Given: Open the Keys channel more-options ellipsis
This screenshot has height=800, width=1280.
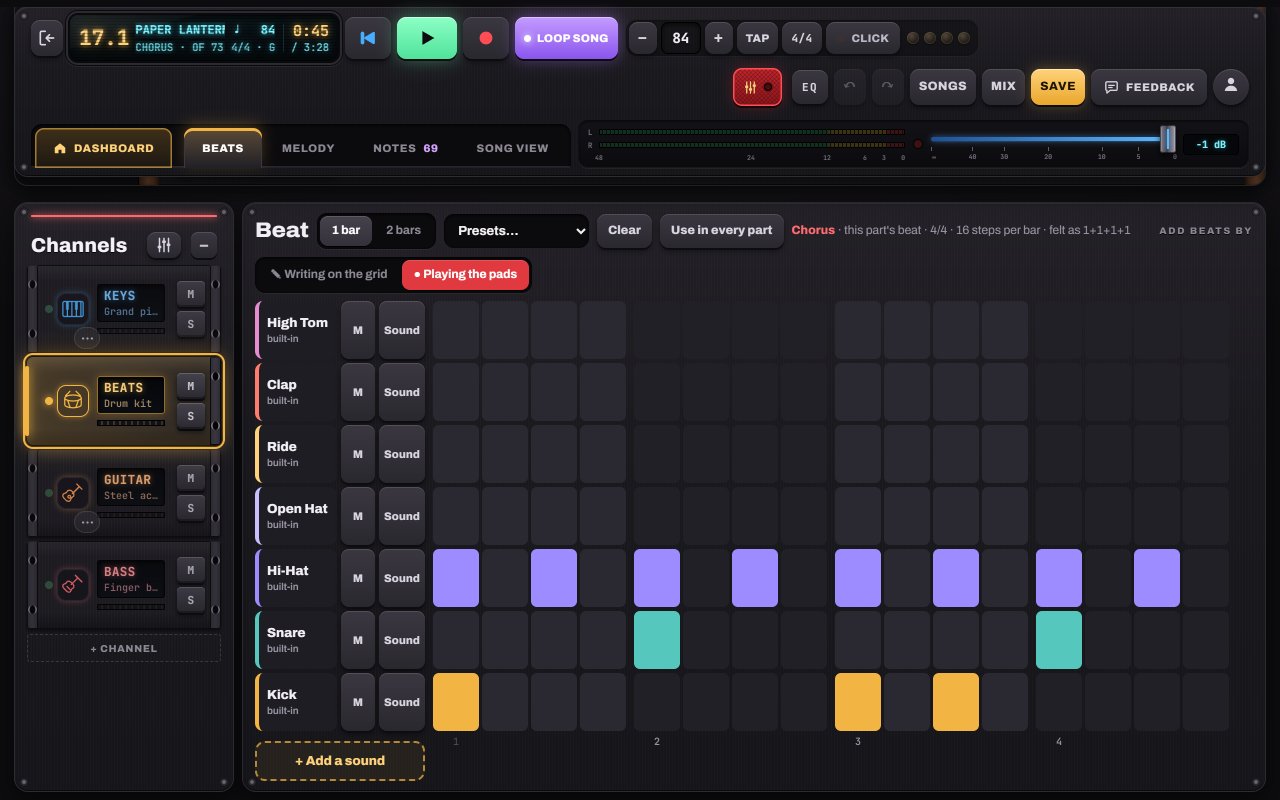Looking at the screenshot, I should click(87, 338).
